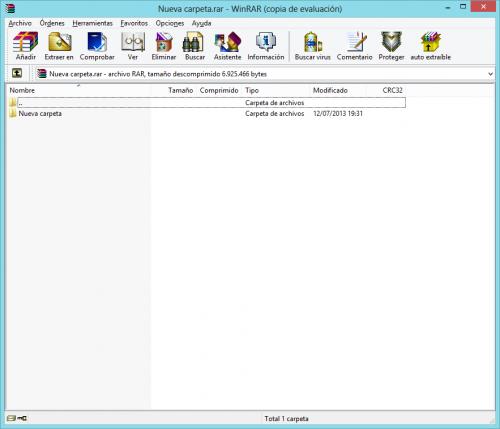The width and height of the screenshot is (500, 429).
Task: Click 'Total 1 carpeta' status text
Action: [286, 418]
